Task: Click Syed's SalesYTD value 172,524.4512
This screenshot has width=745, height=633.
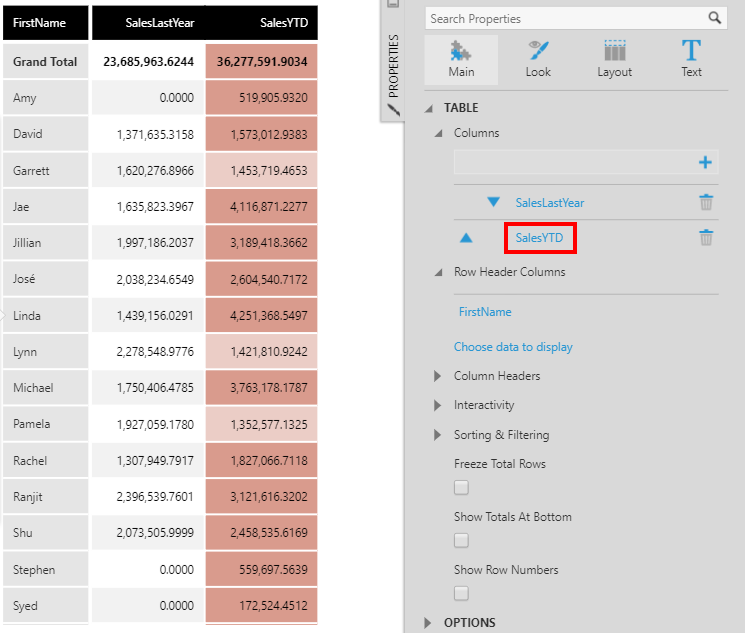Action: [x=261, y=605]
